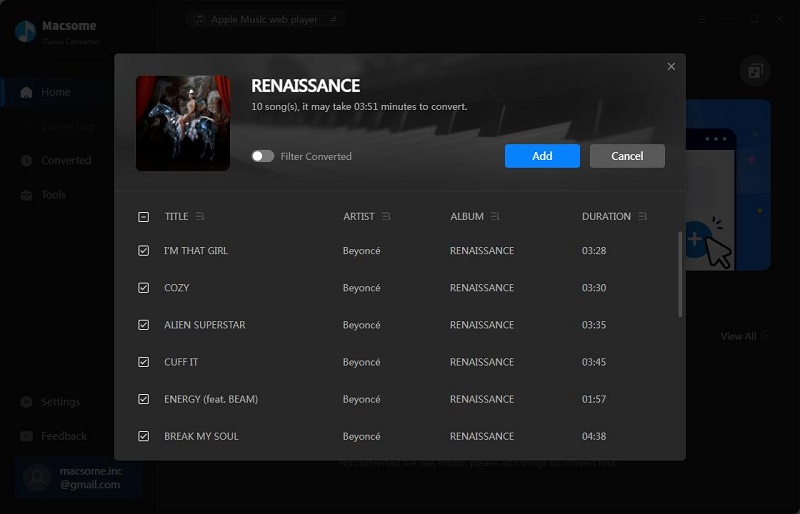Click the RENAISSANCE album cover thumbnail
Viewport: 800px width, 514px height.
pyautogui.click(x=183, y=123)
